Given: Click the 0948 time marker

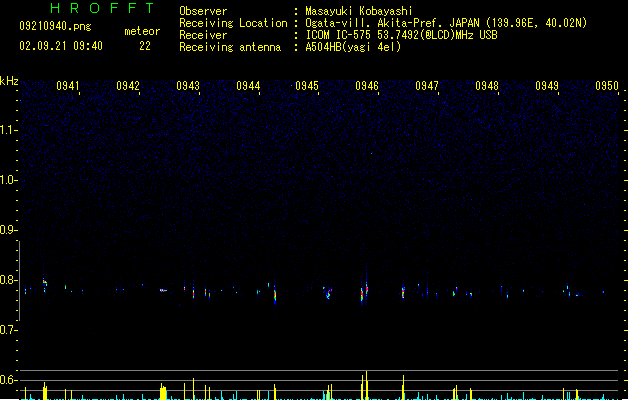Looking at the screenshot, I should point(487,86).
